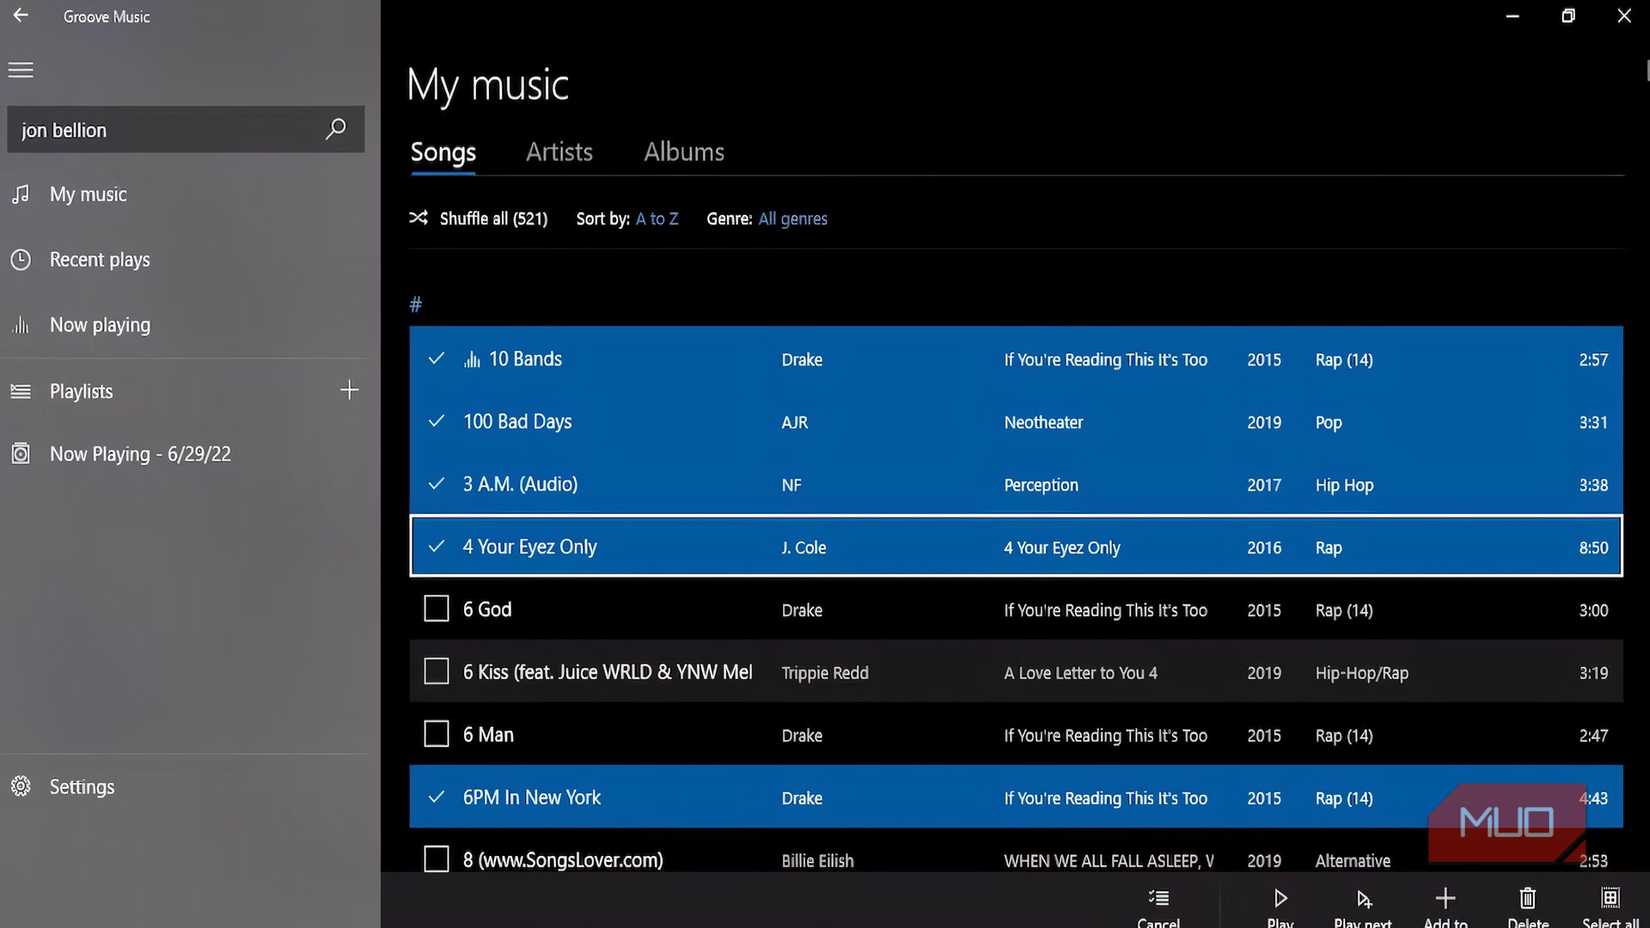The width and height of the screenshot is (1650, 928).
Task: Jump to letter via the # group header
Action: point(416,304)
